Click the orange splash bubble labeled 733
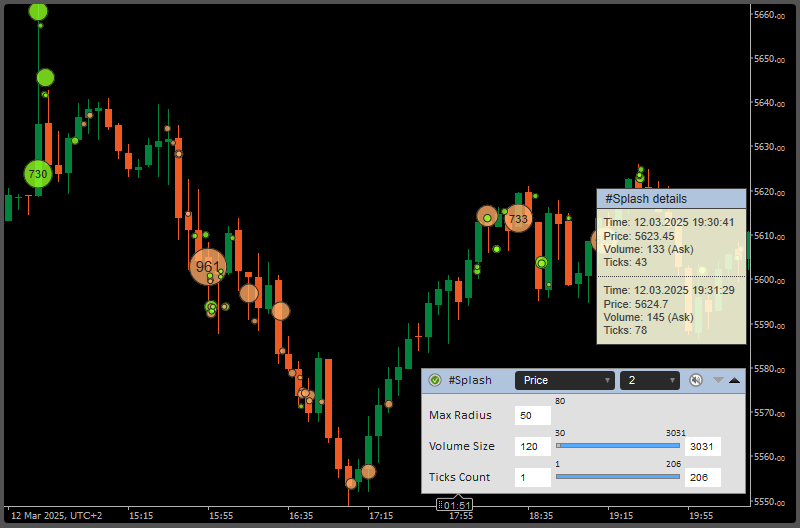The height and width of the screenshot is (528, 800). [x=518, y=218]
